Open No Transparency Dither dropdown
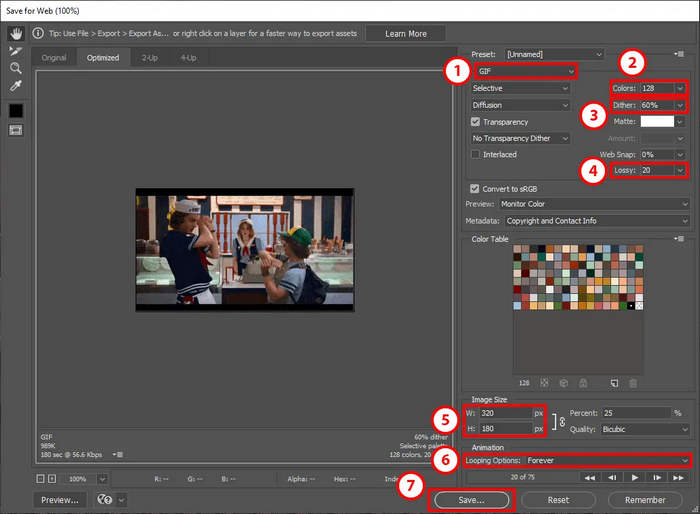The width and height of the screenshot is (700, 514). 520,138
